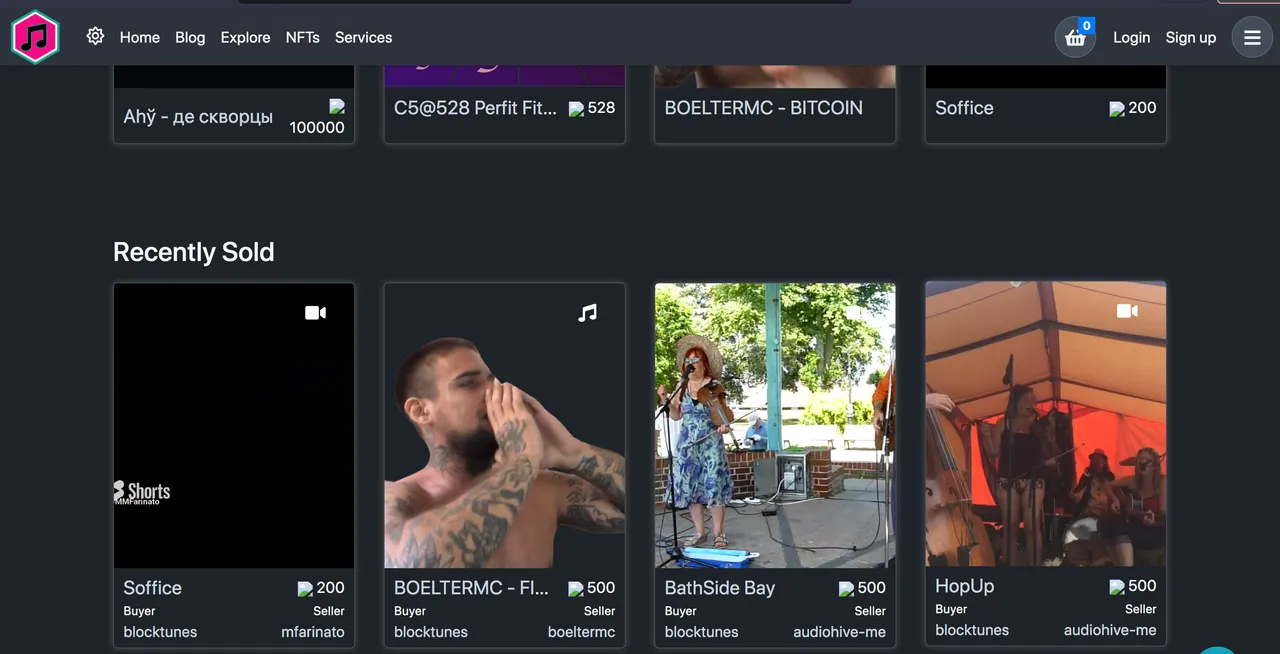This screenshot has width=1280, height=654.
Task: Open the top-row Soffice title
Action: point(964,108)
